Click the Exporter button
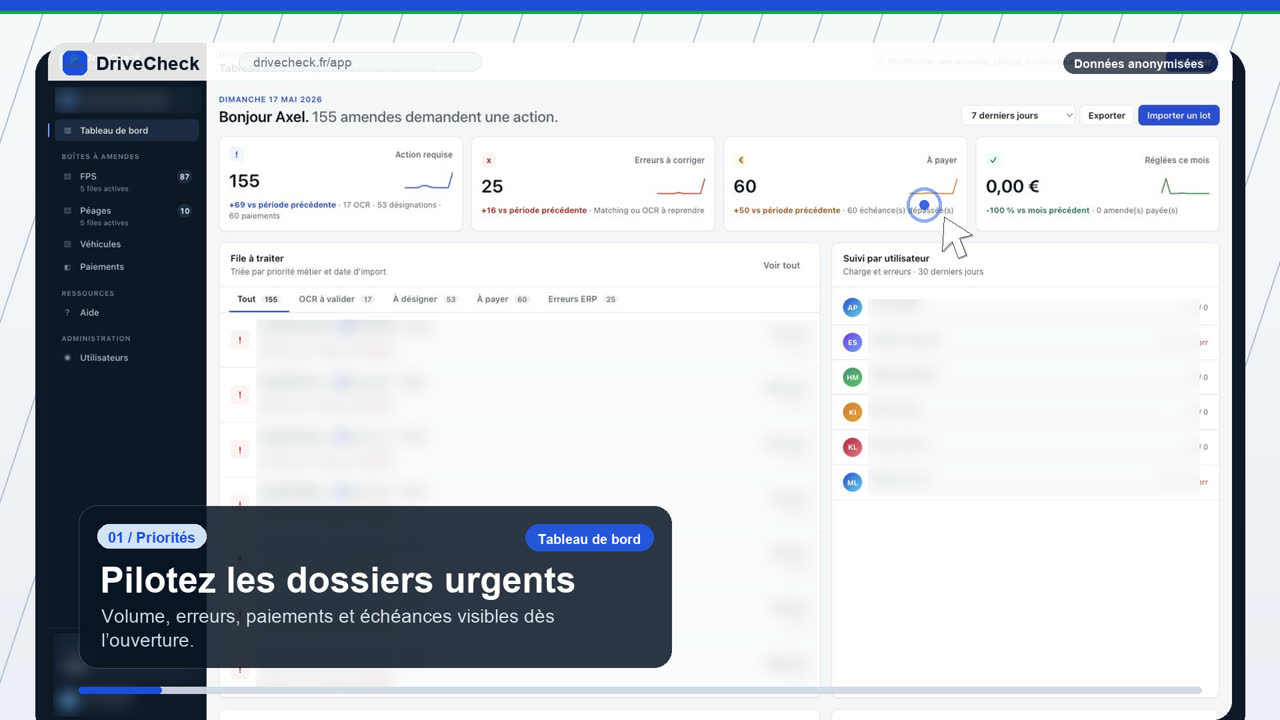The image size is (1280, 720). tap(1107, 115)
